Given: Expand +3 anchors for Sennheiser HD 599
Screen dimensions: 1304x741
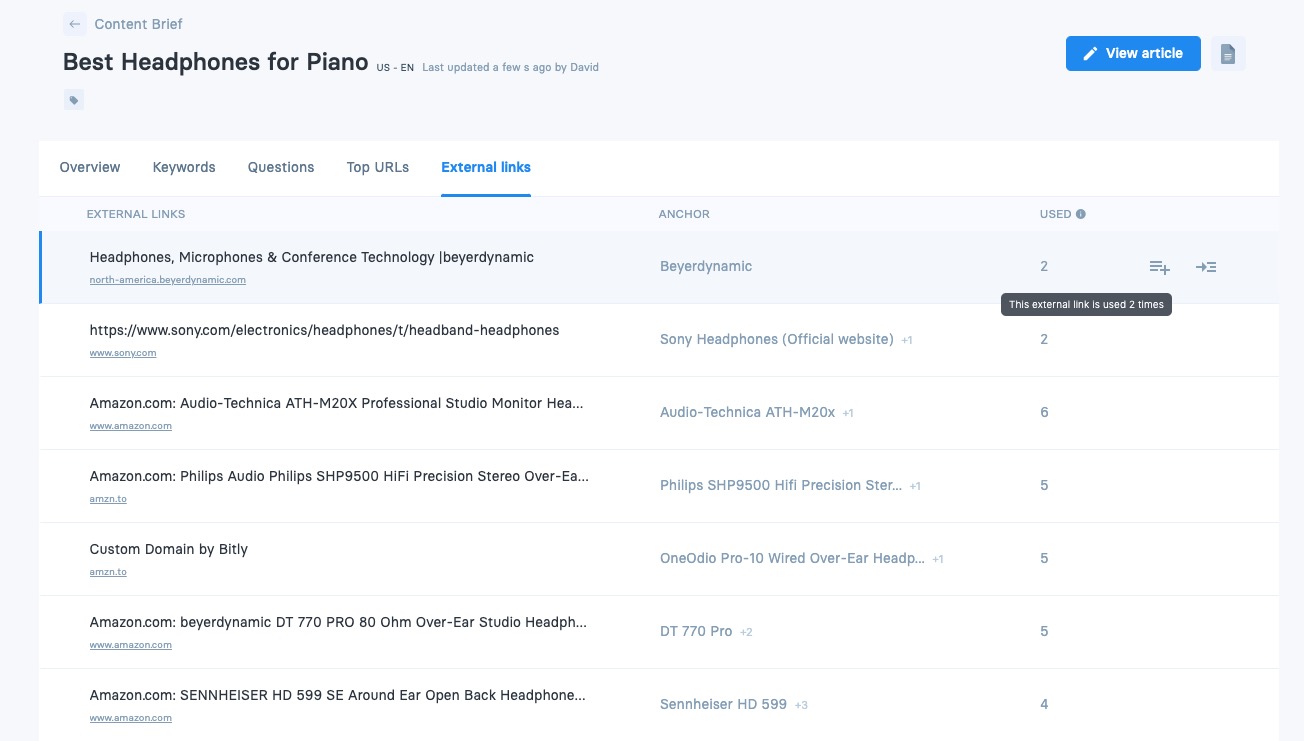Looking at the screenshot, I should [801, 705].
